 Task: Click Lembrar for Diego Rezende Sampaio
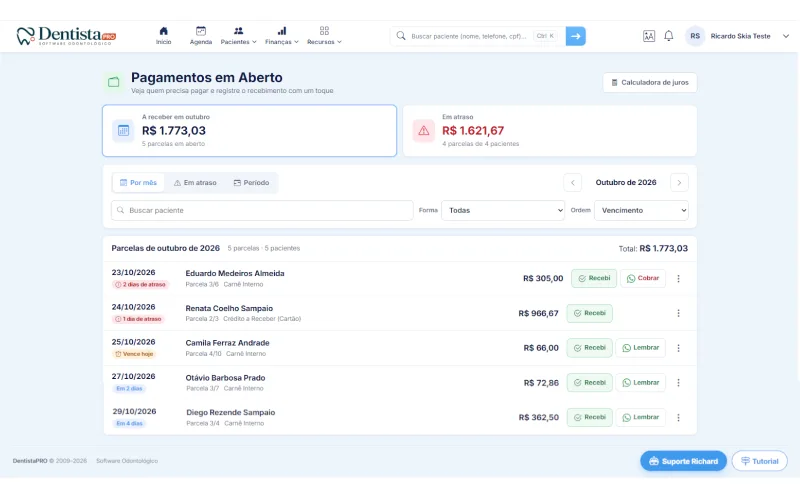(x=641, y=417)
